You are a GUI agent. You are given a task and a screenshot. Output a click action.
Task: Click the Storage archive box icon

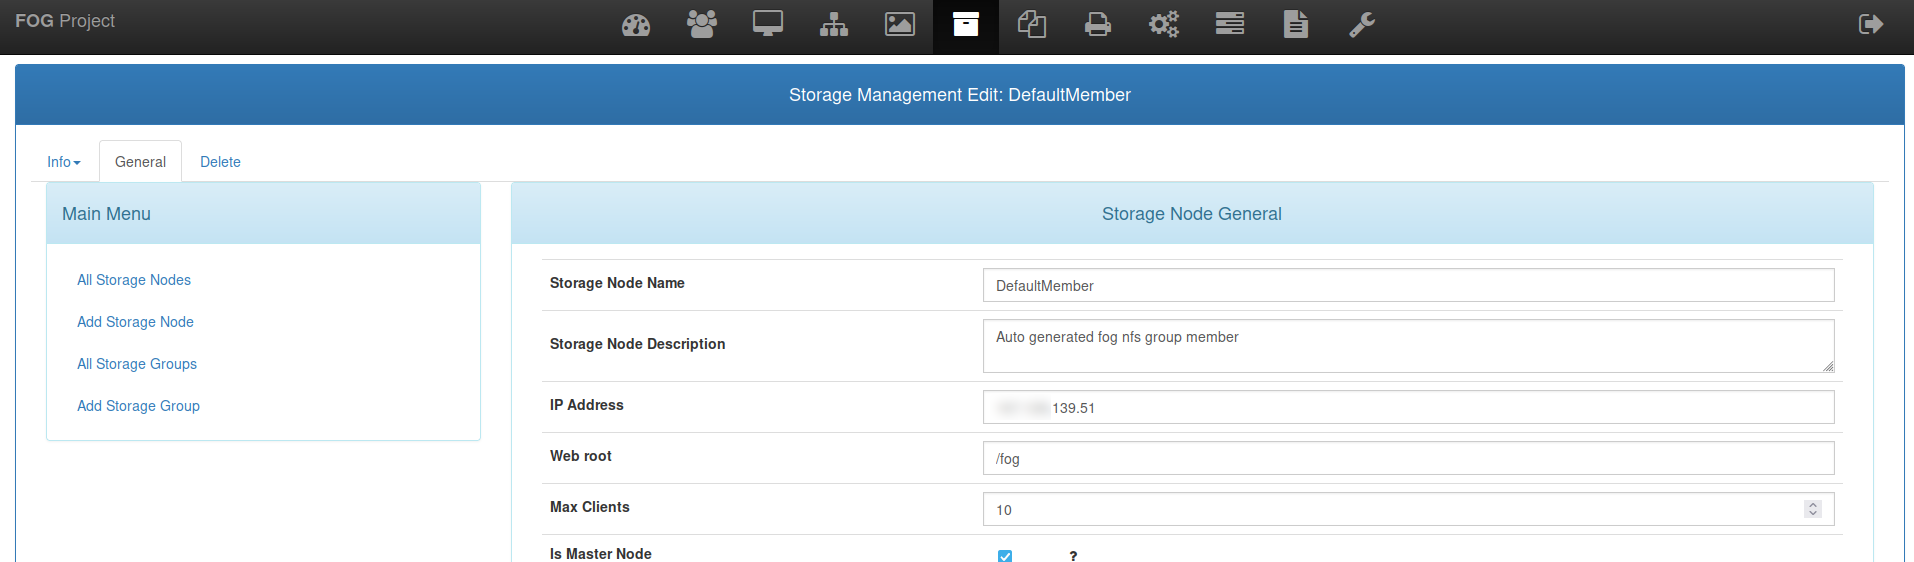click(966, 25)
